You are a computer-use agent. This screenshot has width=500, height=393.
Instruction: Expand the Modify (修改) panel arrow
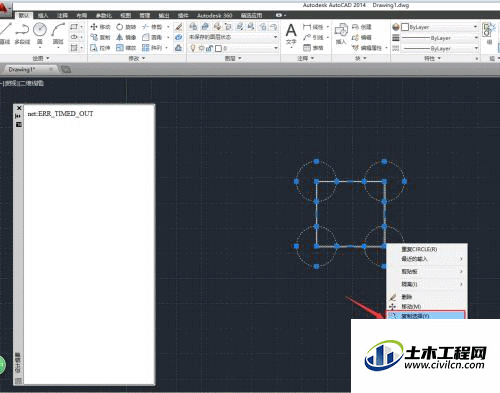click(144, 58)
